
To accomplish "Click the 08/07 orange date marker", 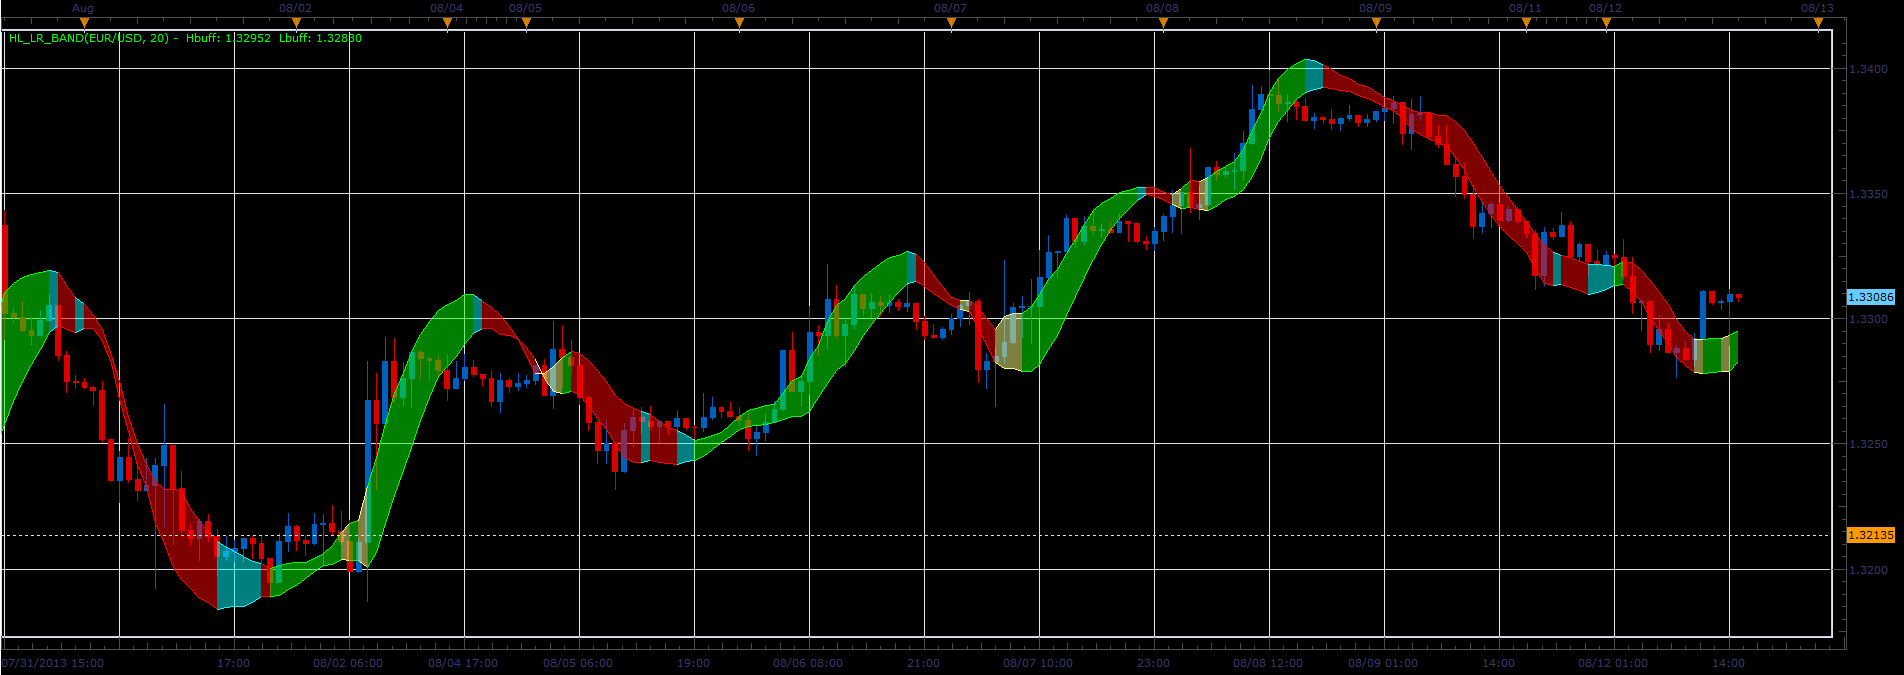I will [x=951, y=22].
